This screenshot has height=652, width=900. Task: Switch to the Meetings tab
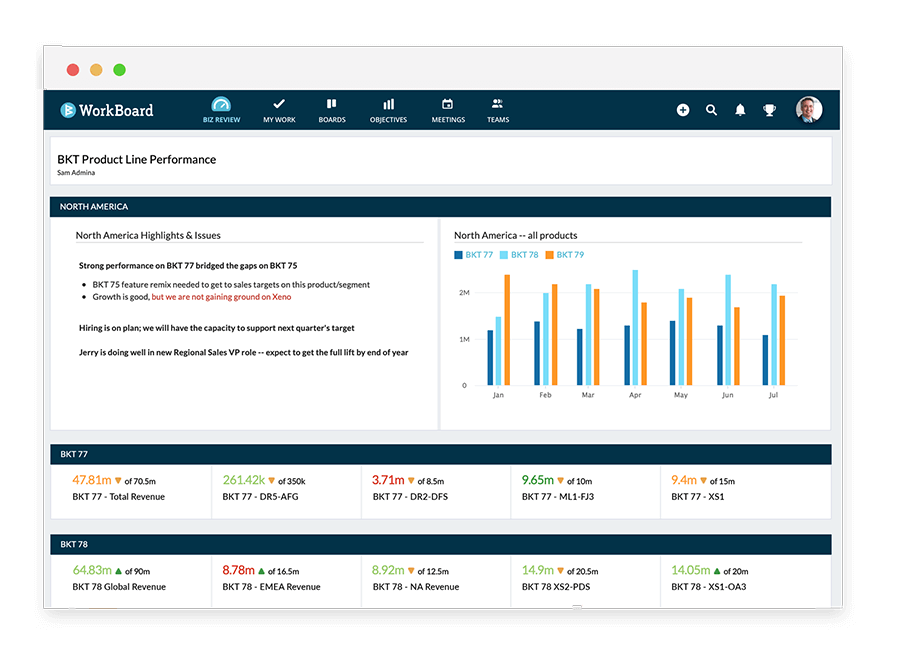point(447,104)
